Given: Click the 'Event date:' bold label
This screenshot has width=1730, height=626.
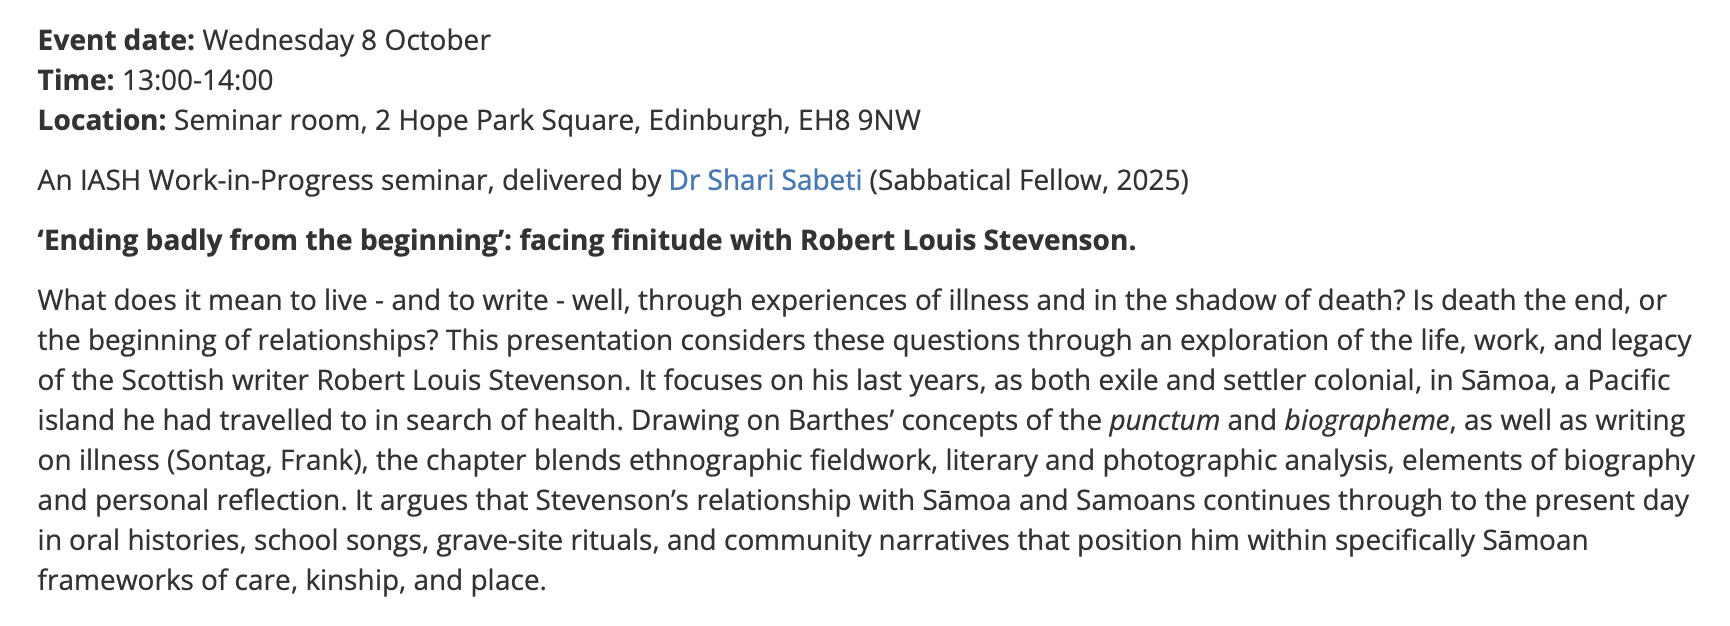Looking at the screenshot, I should [x=116, y=40].
